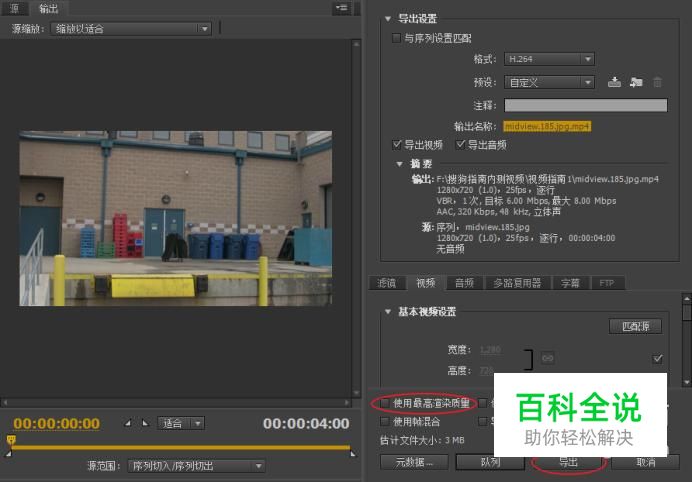Click the 高度 height value field
Screen dimensions: 692x482
[486, 370]
